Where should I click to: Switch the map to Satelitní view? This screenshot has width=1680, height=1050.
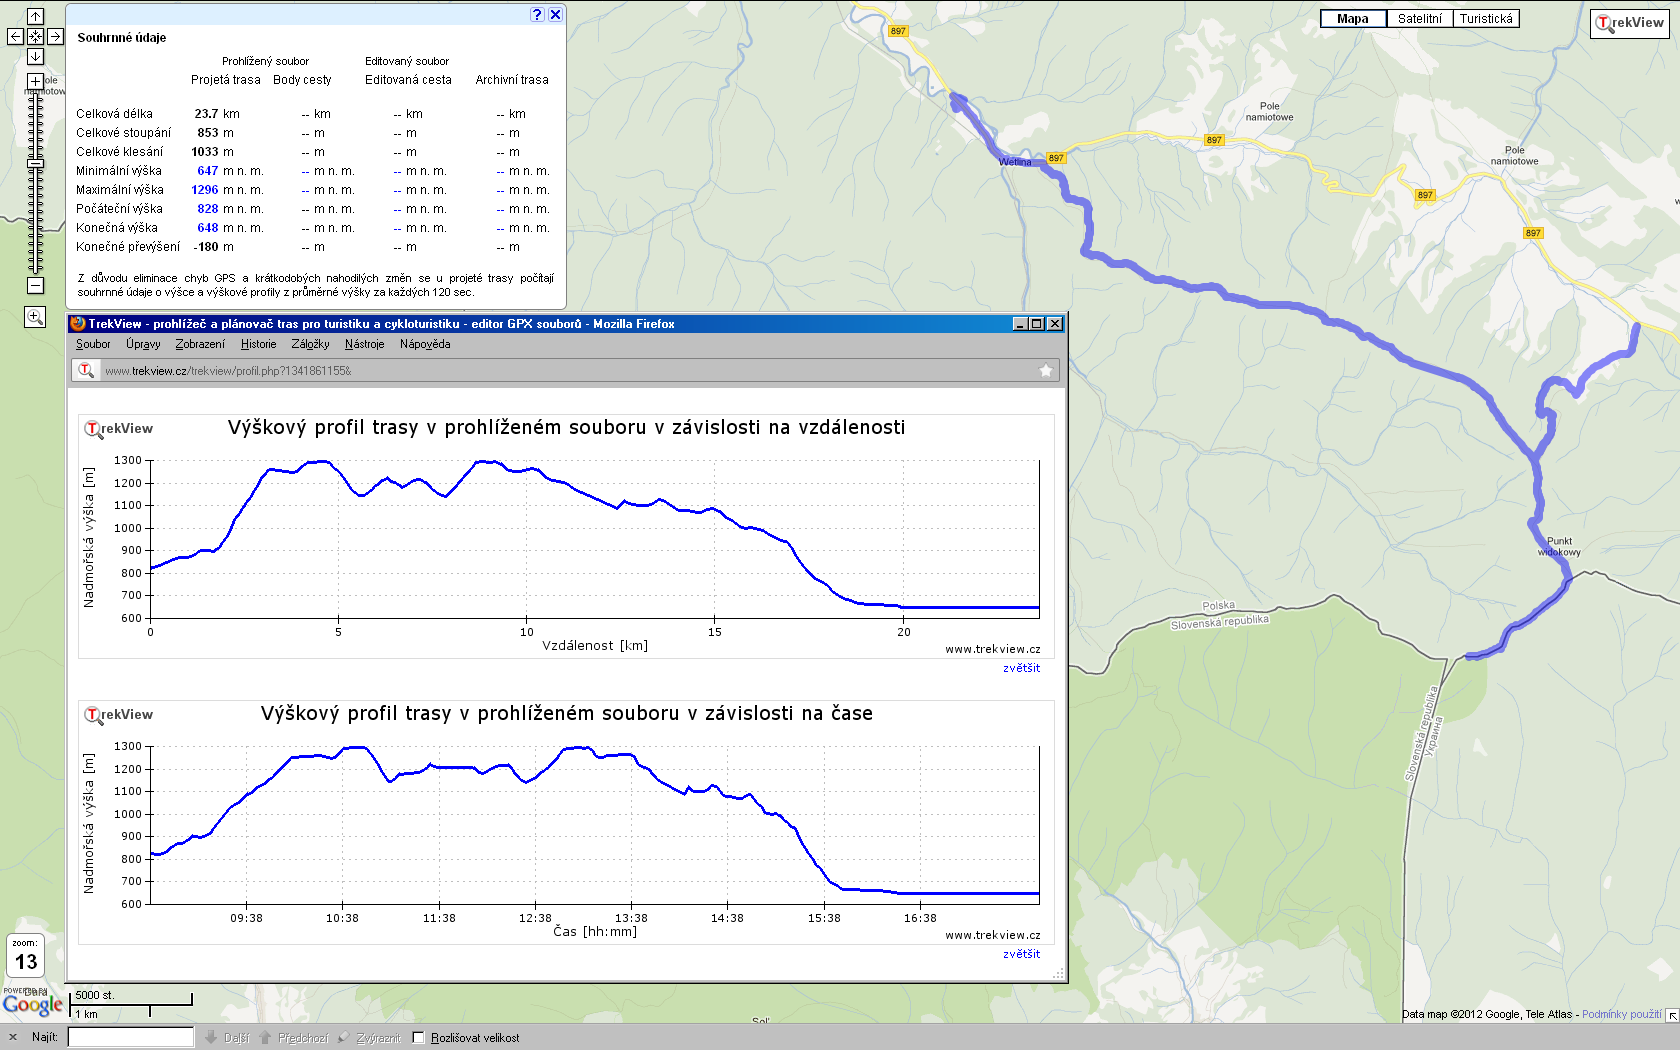click(x=1419, y=19)
